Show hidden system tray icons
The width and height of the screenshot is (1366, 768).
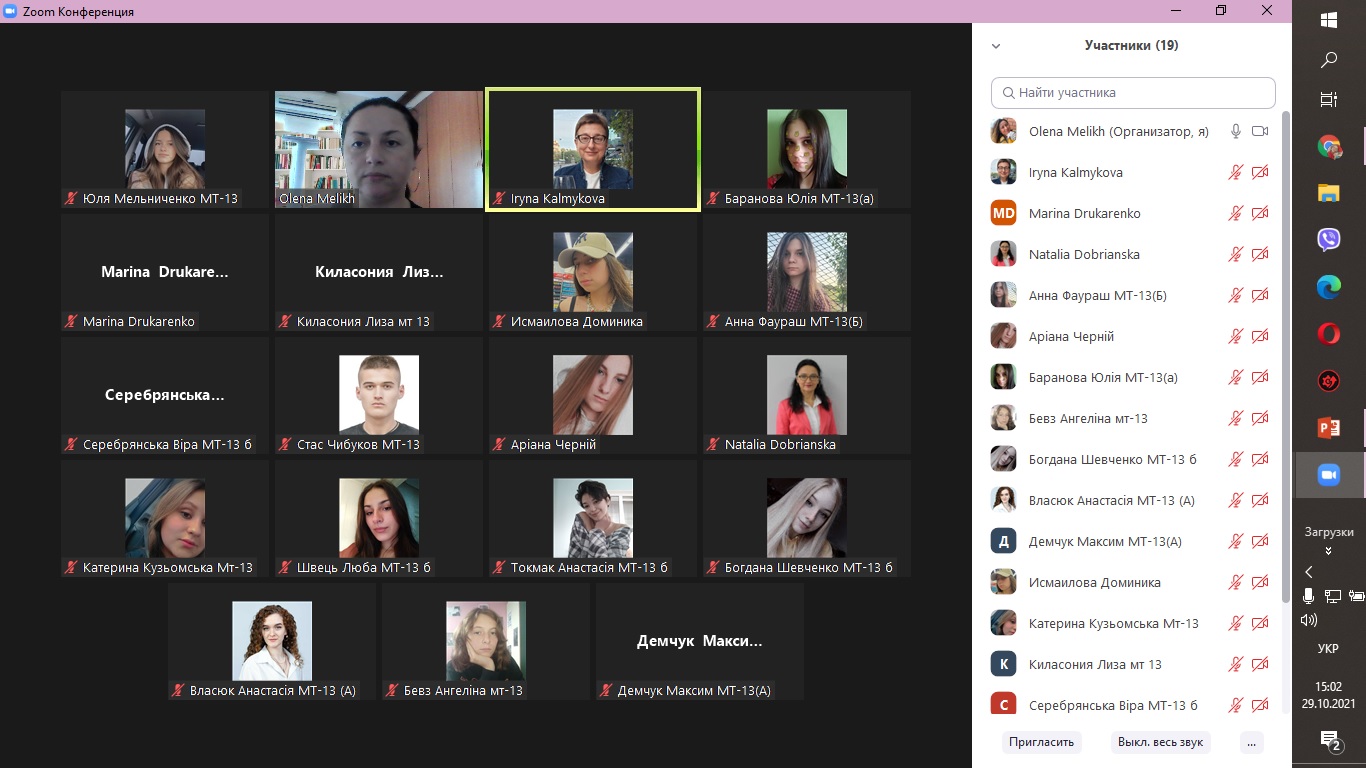coord(1308,572)
